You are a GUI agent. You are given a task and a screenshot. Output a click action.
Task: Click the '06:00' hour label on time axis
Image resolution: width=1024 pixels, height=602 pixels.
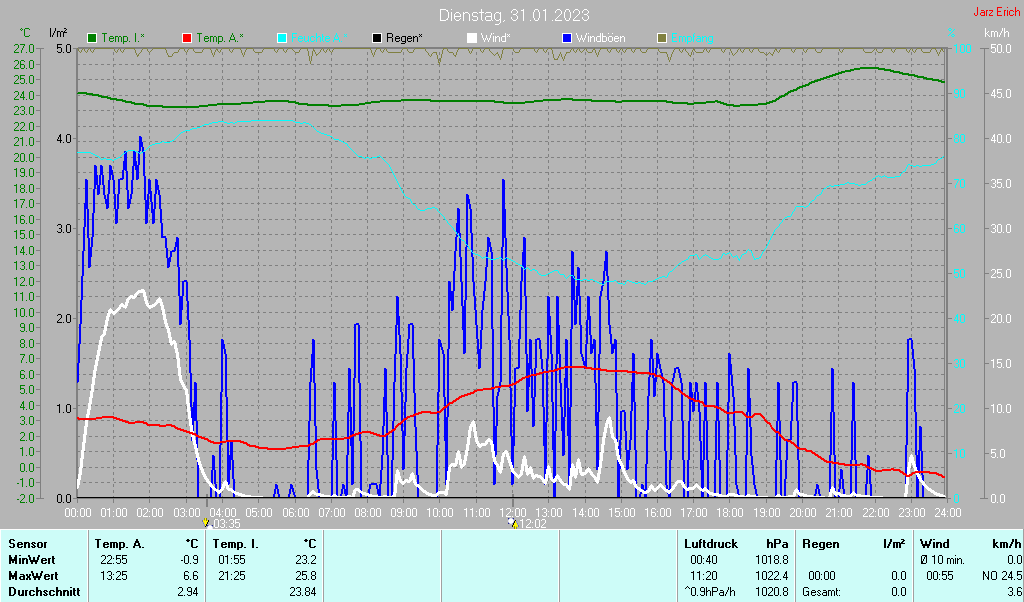click(x=295, y=513)
